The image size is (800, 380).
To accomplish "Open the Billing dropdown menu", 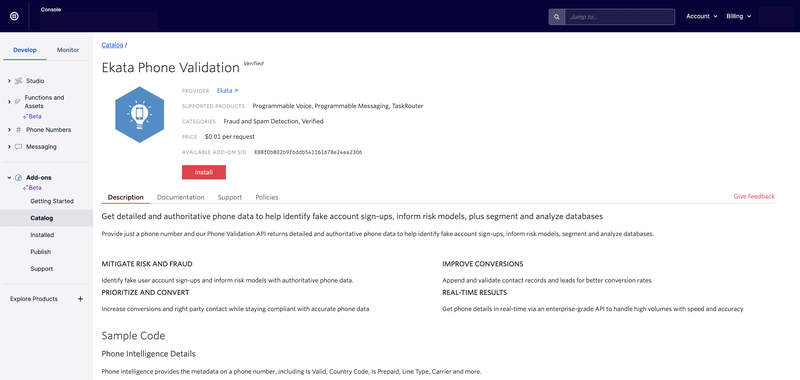I will (739, 16).
